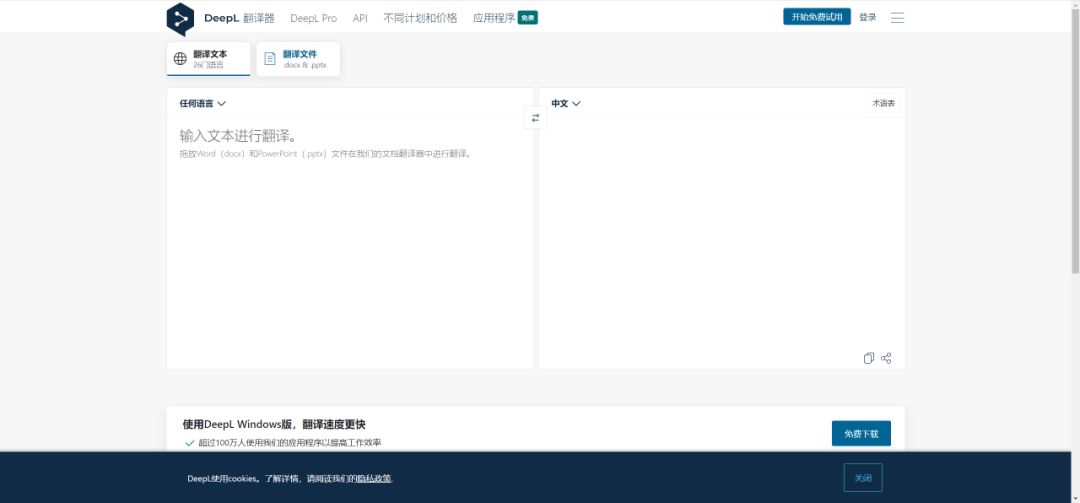Click the green 免费 badge
The height and width of the screenshot is (503, 1080).
528,18
